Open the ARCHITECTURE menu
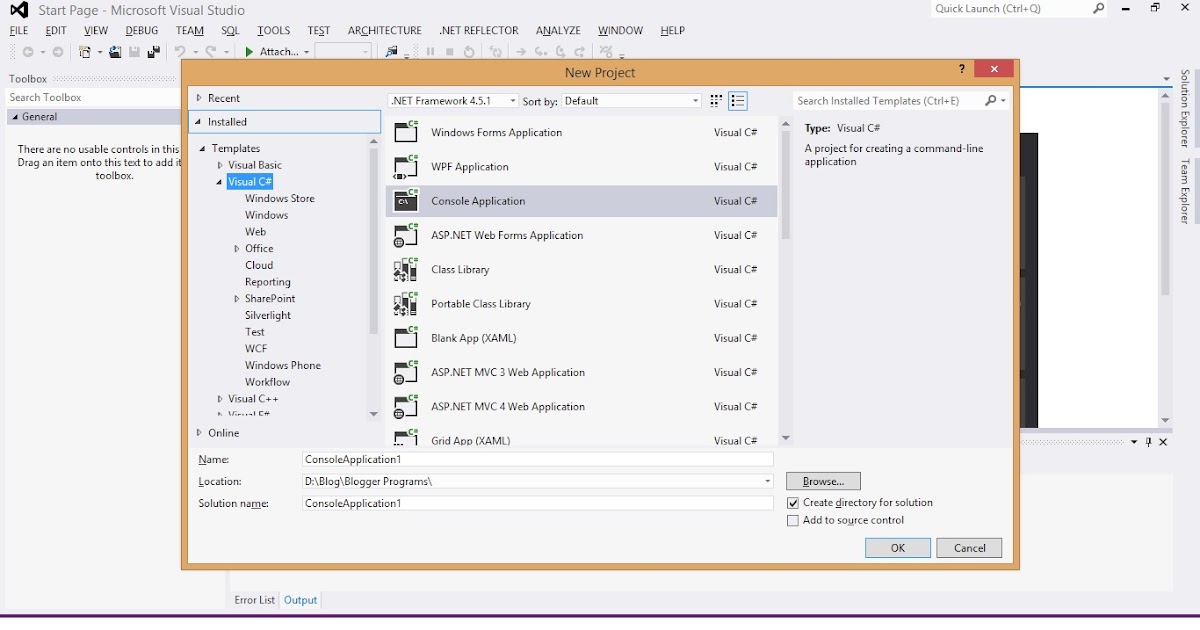 point(385,31)
